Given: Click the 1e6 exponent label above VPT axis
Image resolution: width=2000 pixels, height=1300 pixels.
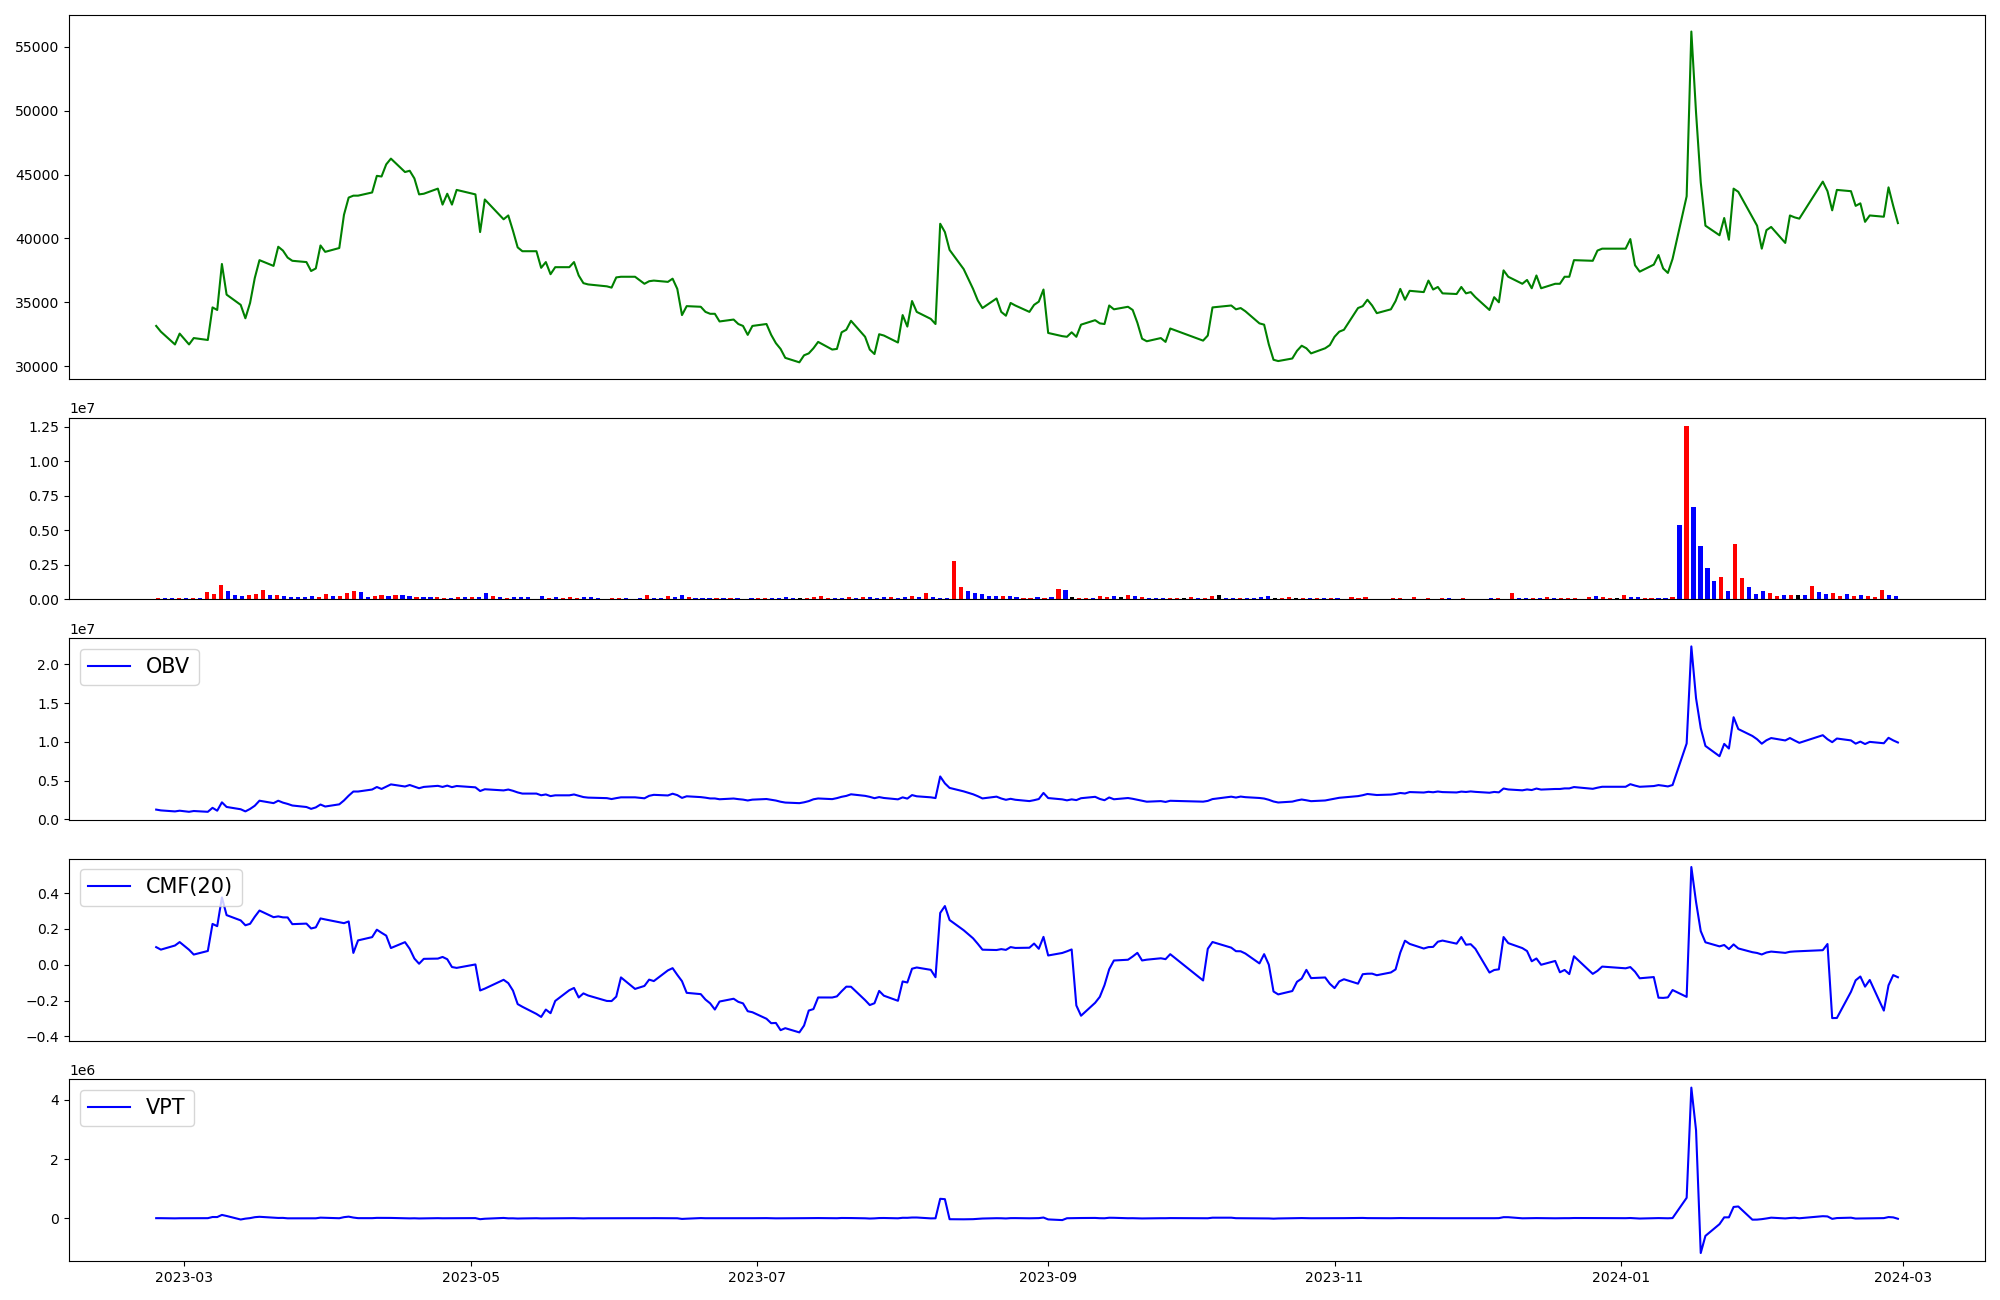Looking at the screenshot, I should [x=82, y=1070].
